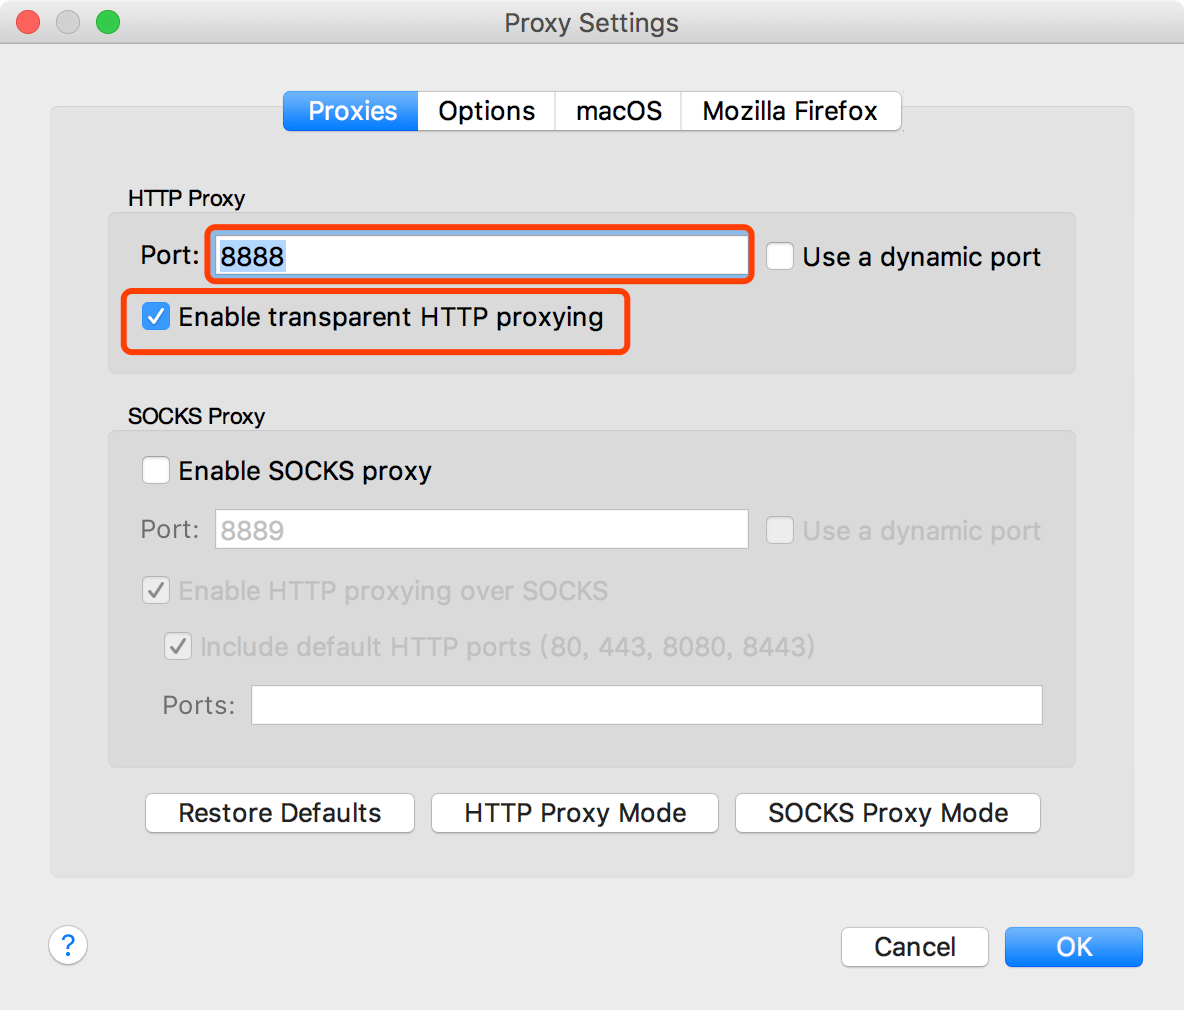Viewport: 1184px width, 1010px height.
Task: Select the macOS tab
Action: click(619, 111)
